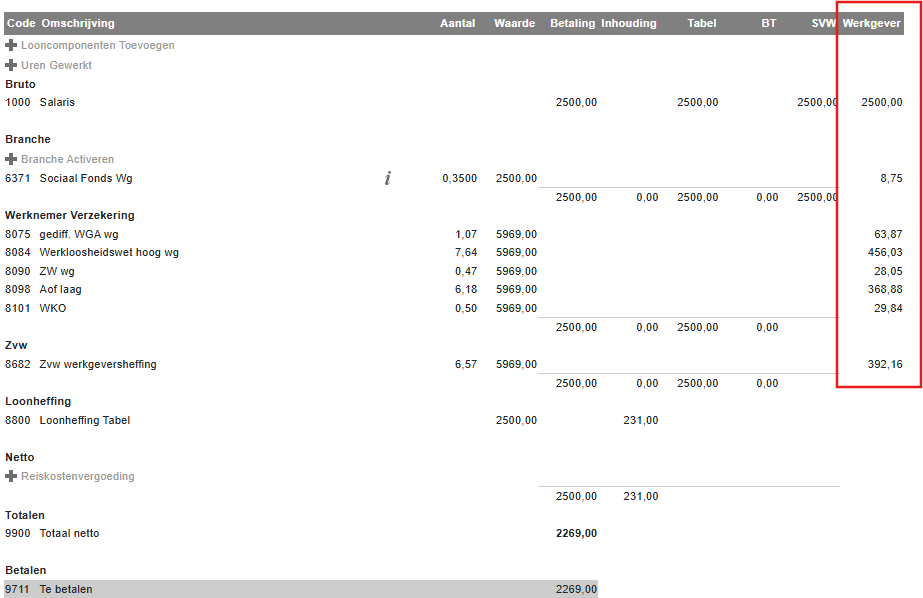Click the Loonheffing Tabel row description
The height and width of the screenshot is (598, 923).
[84, 420]
